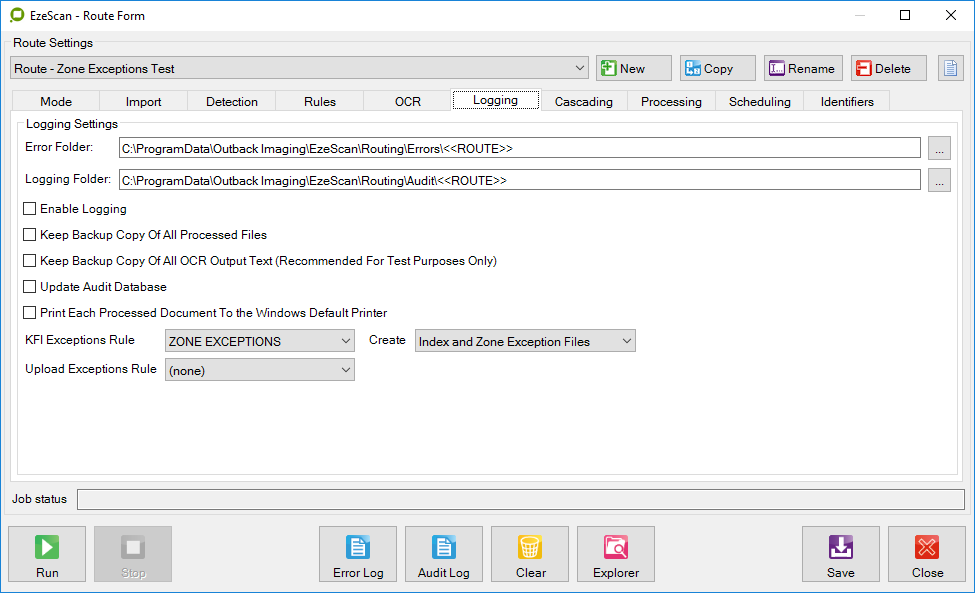Click into the Logging Folder path field

(519, 180)
